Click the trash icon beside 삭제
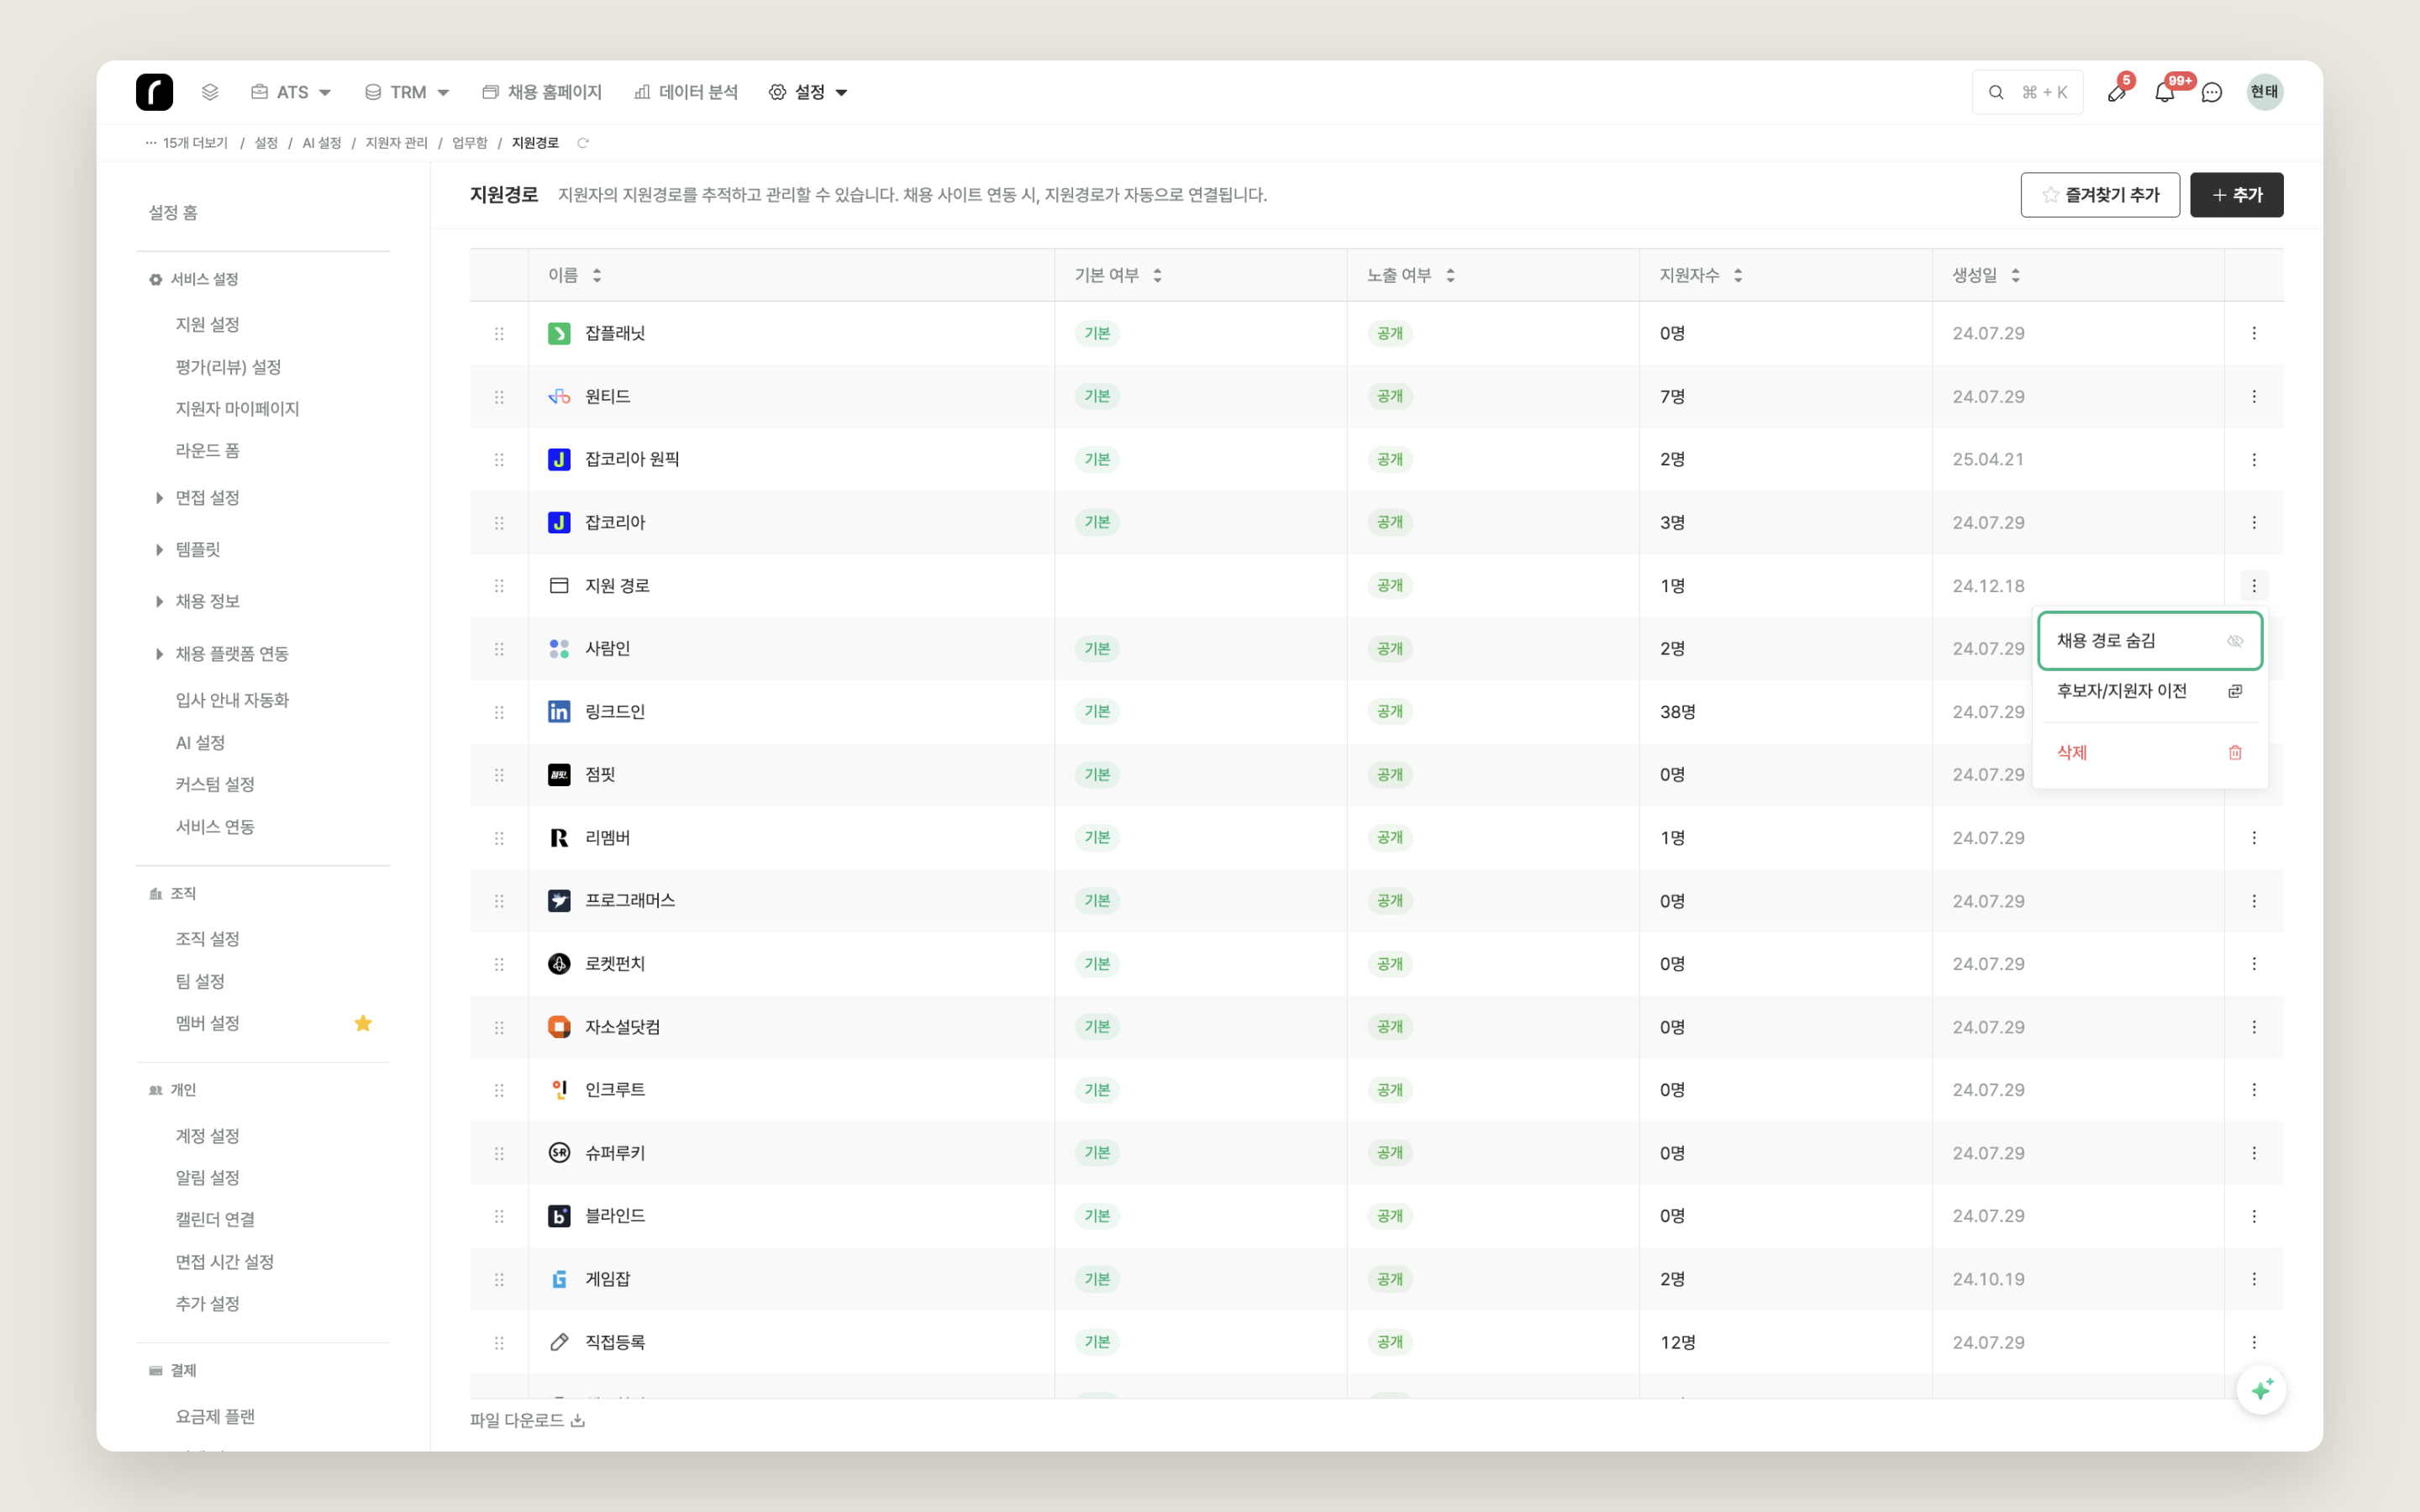Image resolution: width=2420 pixels, height=1512 pixels. coord(2235,753)
